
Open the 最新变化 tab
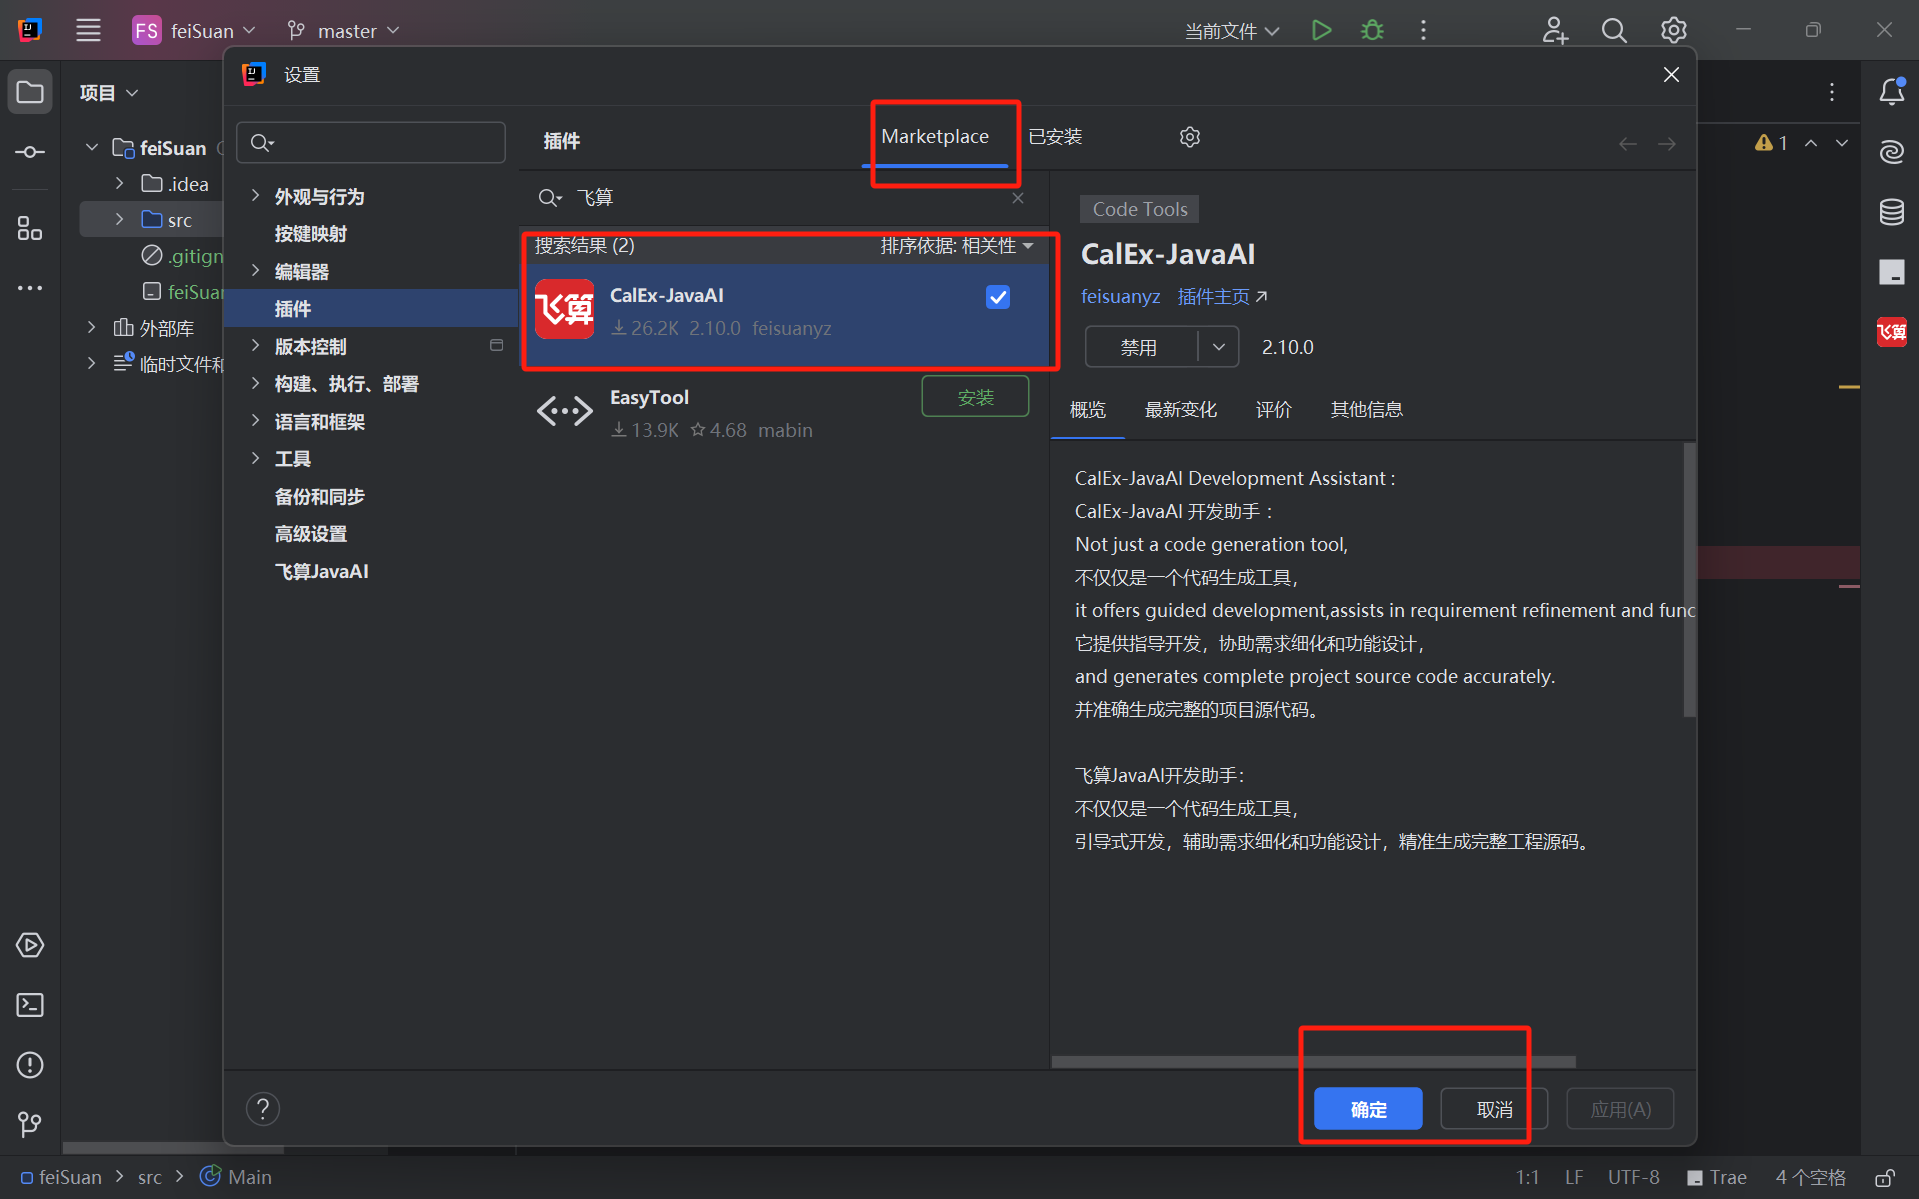click(1180, 410)
